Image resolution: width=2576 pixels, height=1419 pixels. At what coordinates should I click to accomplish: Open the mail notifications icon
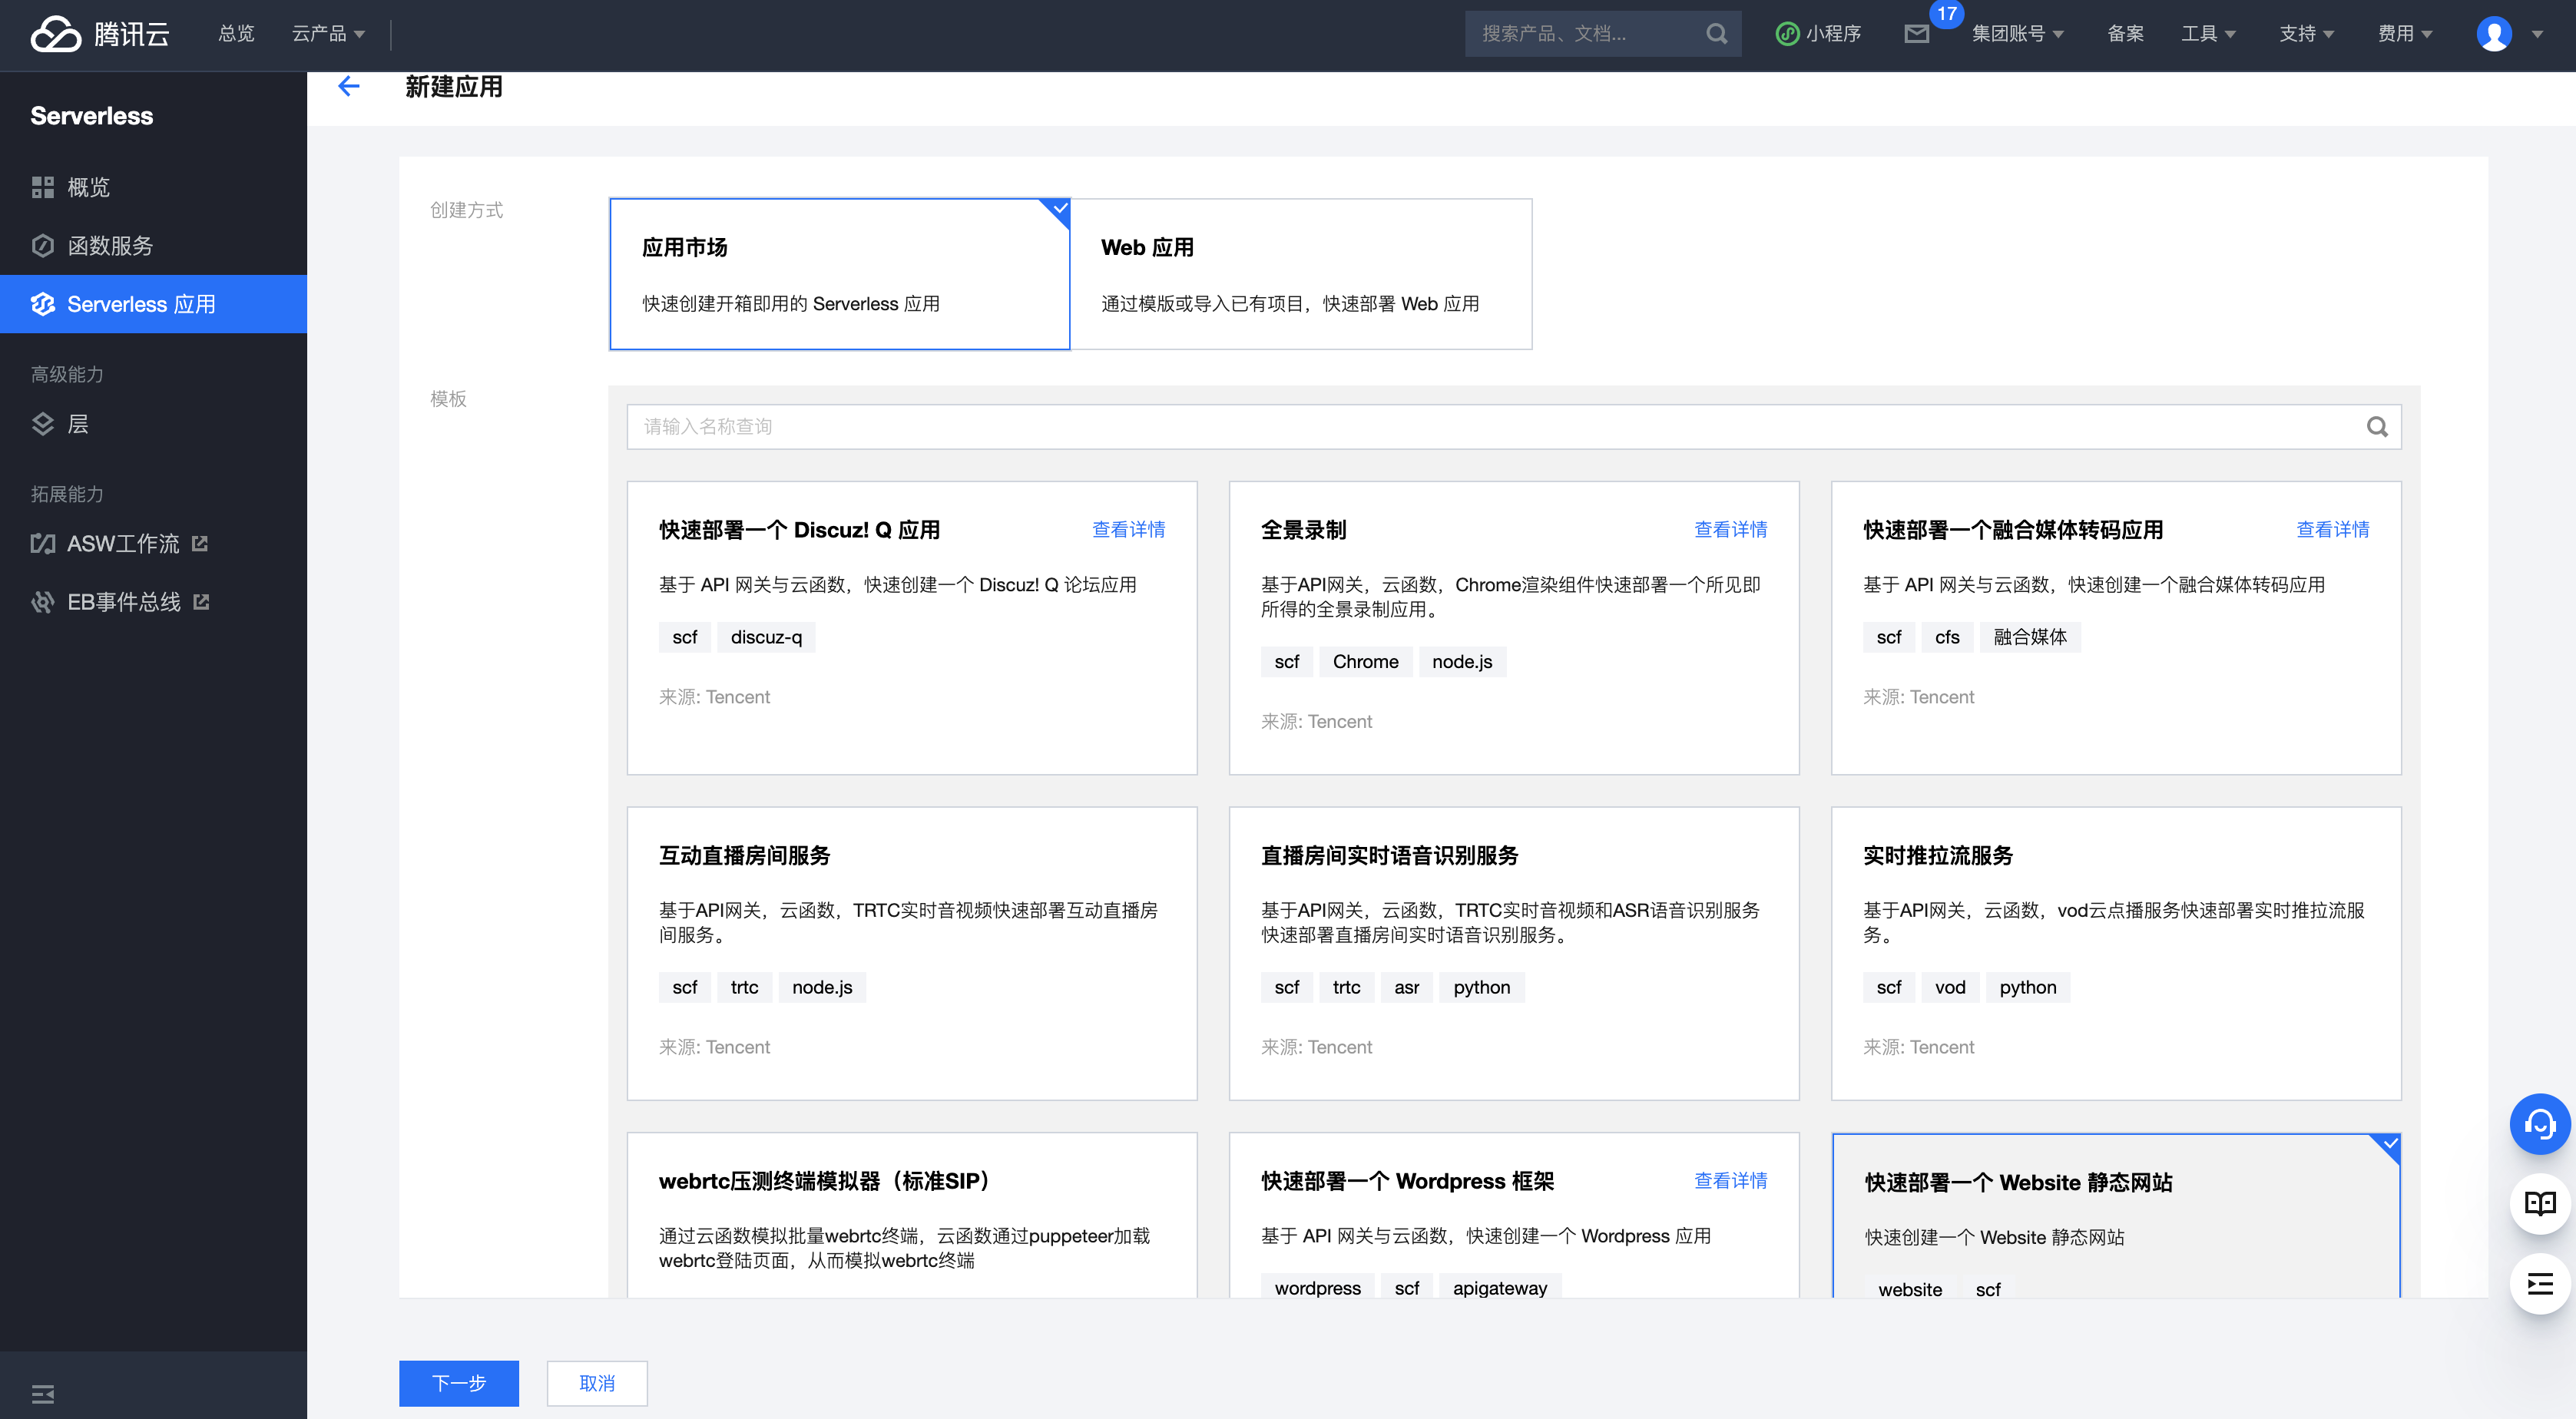tap(1916, 34)
